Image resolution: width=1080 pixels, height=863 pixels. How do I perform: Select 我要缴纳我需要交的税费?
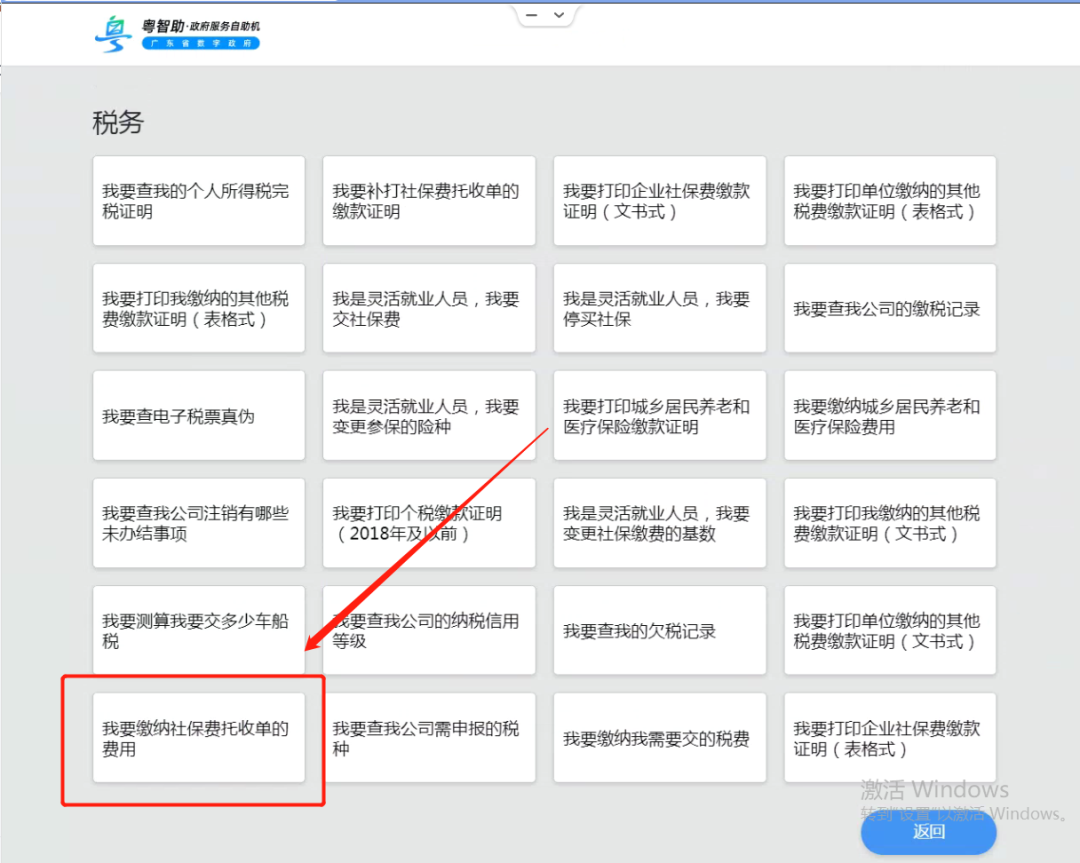658,737
